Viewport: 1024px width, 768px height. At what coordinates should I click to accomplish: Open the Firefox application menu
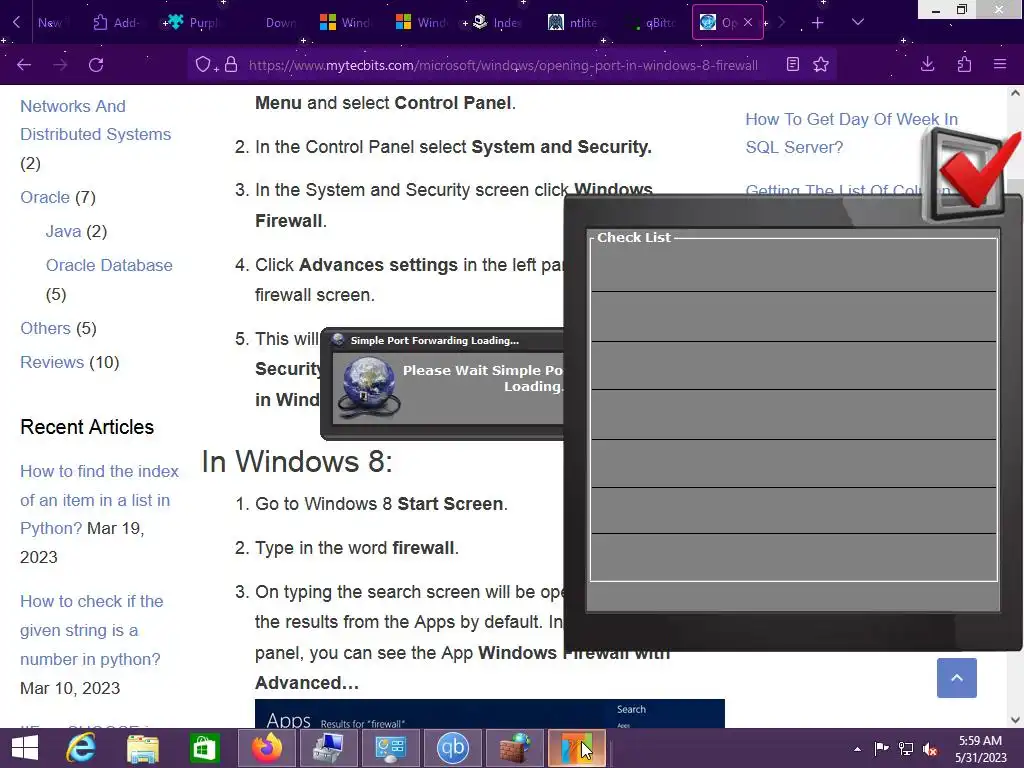tap(1000, 64)
